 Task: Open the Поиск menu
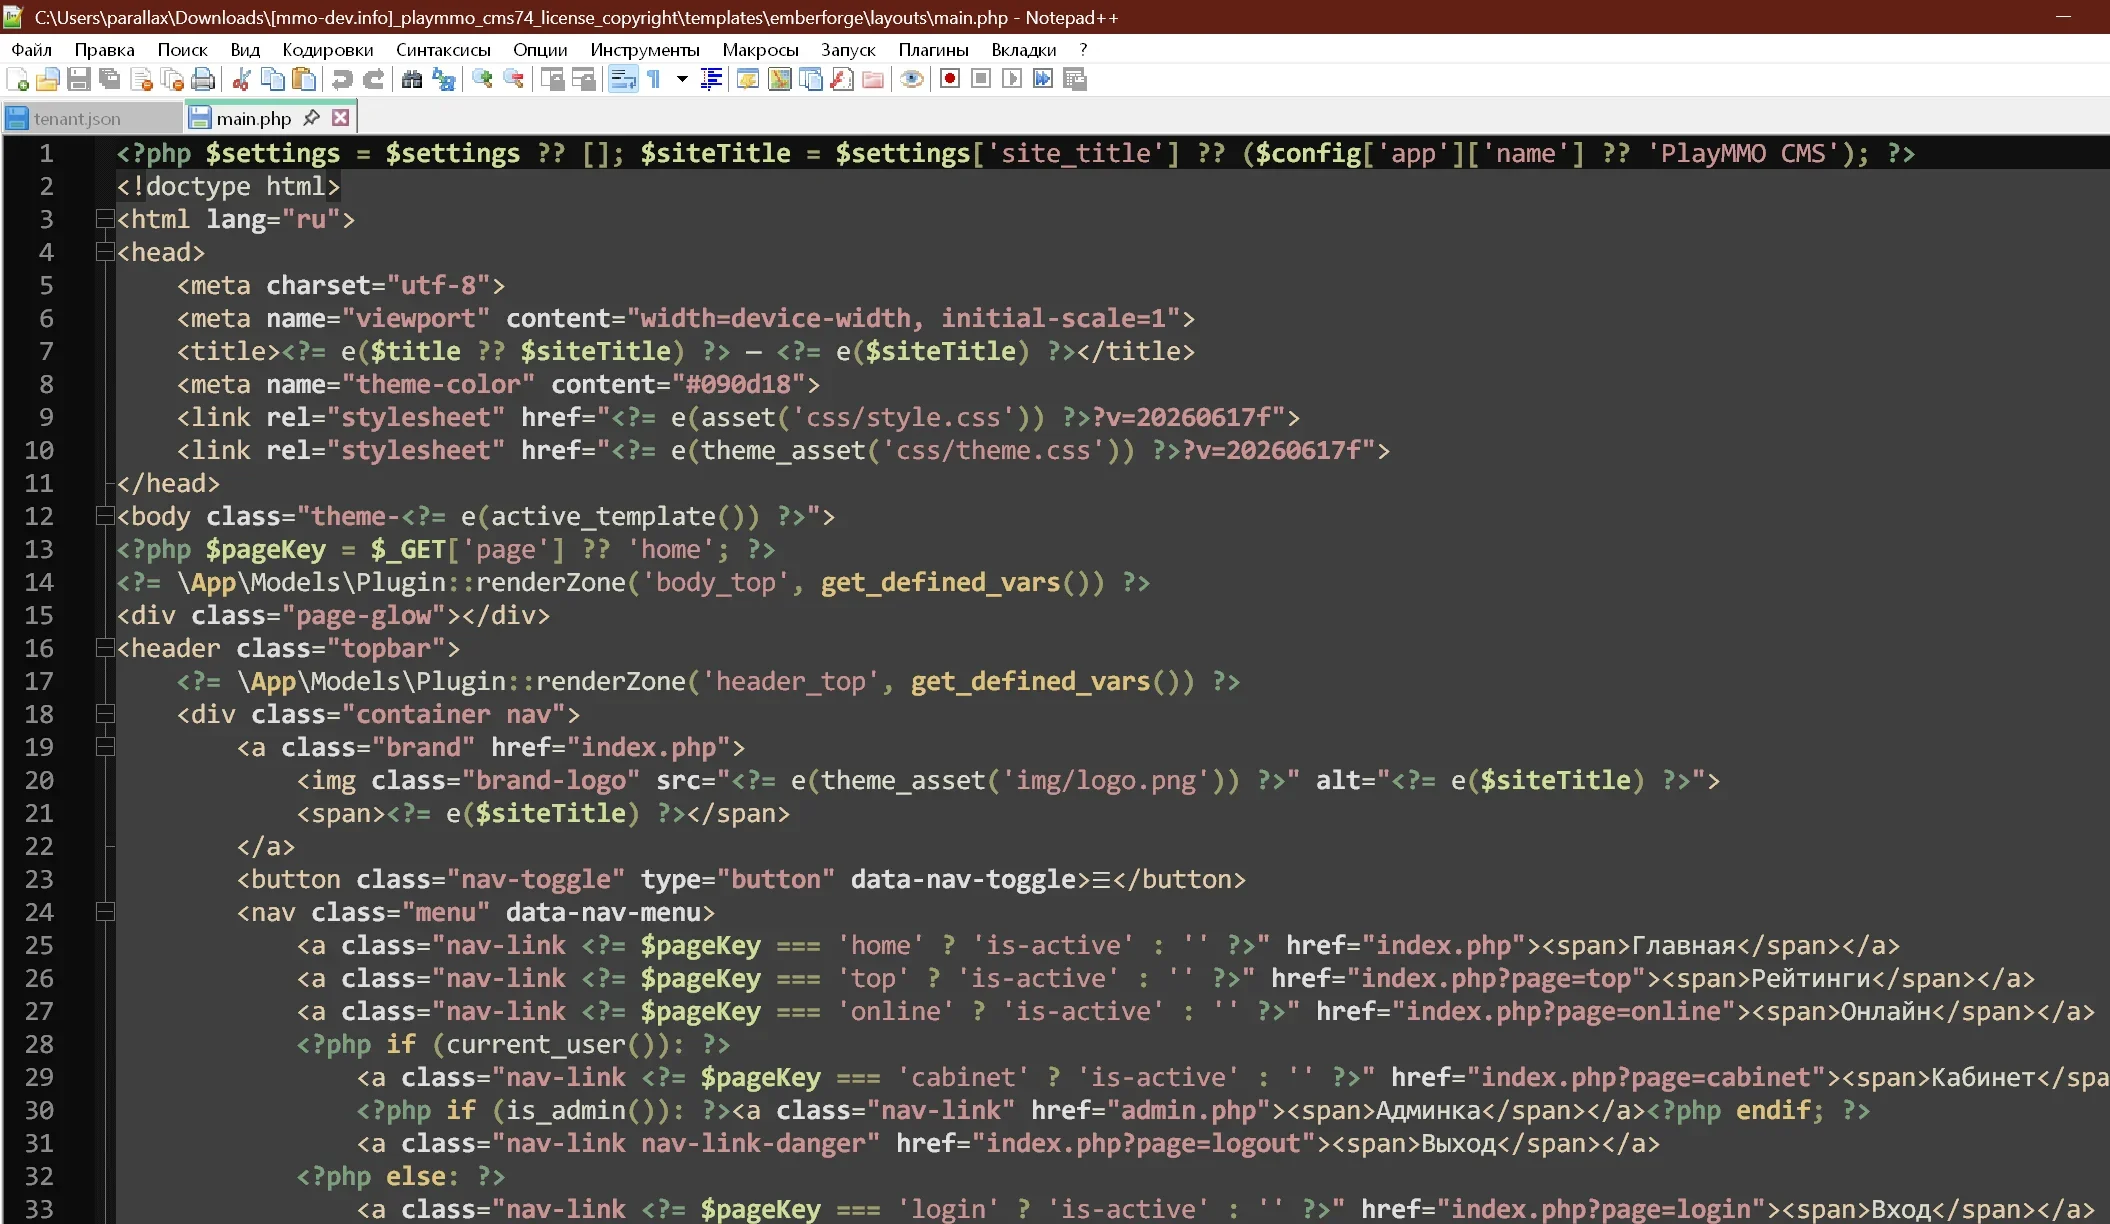pos(183,49)
